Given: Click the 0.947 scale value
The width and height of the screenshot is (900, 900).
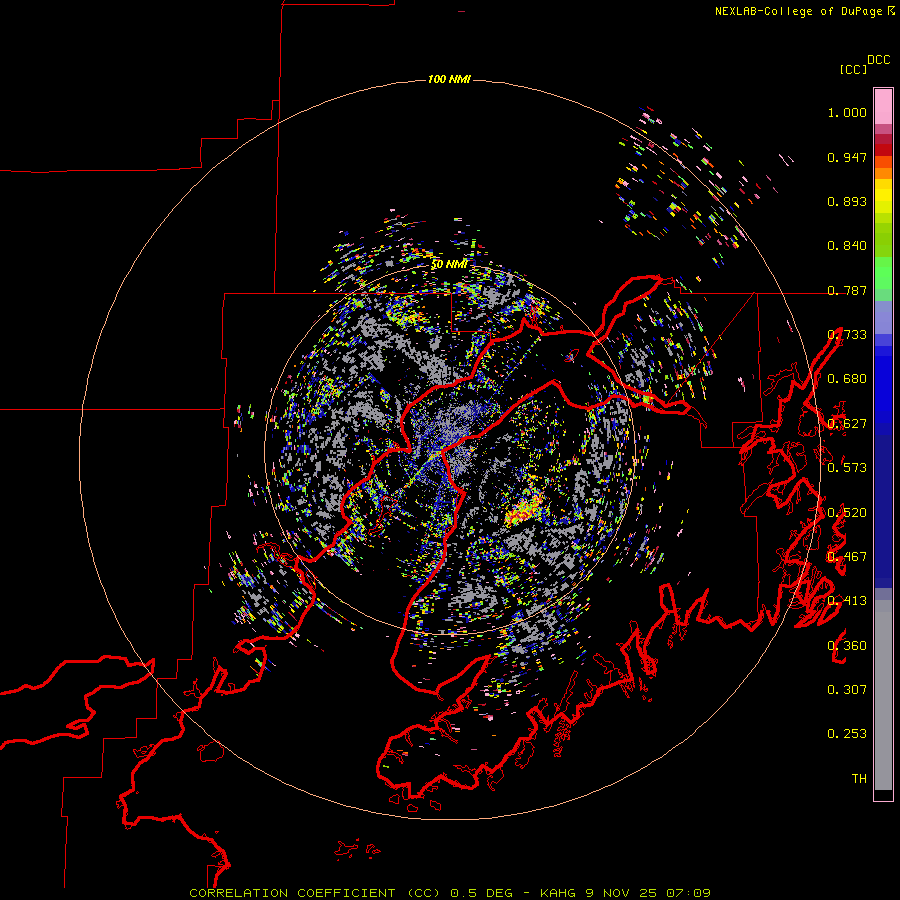Looking at the screenshot, I should [847, 157].
